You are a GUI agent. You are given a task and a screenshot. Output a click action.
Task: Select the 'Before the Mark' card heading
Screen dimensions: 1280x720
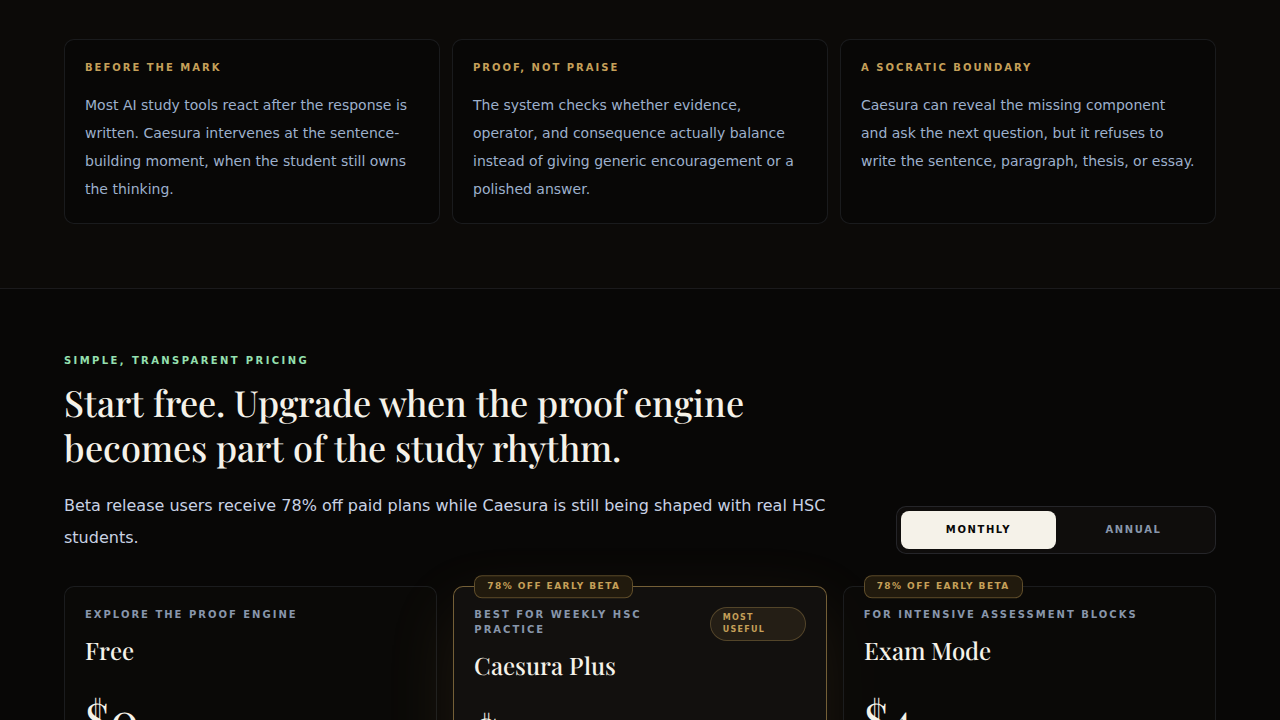tap(153, 67)
